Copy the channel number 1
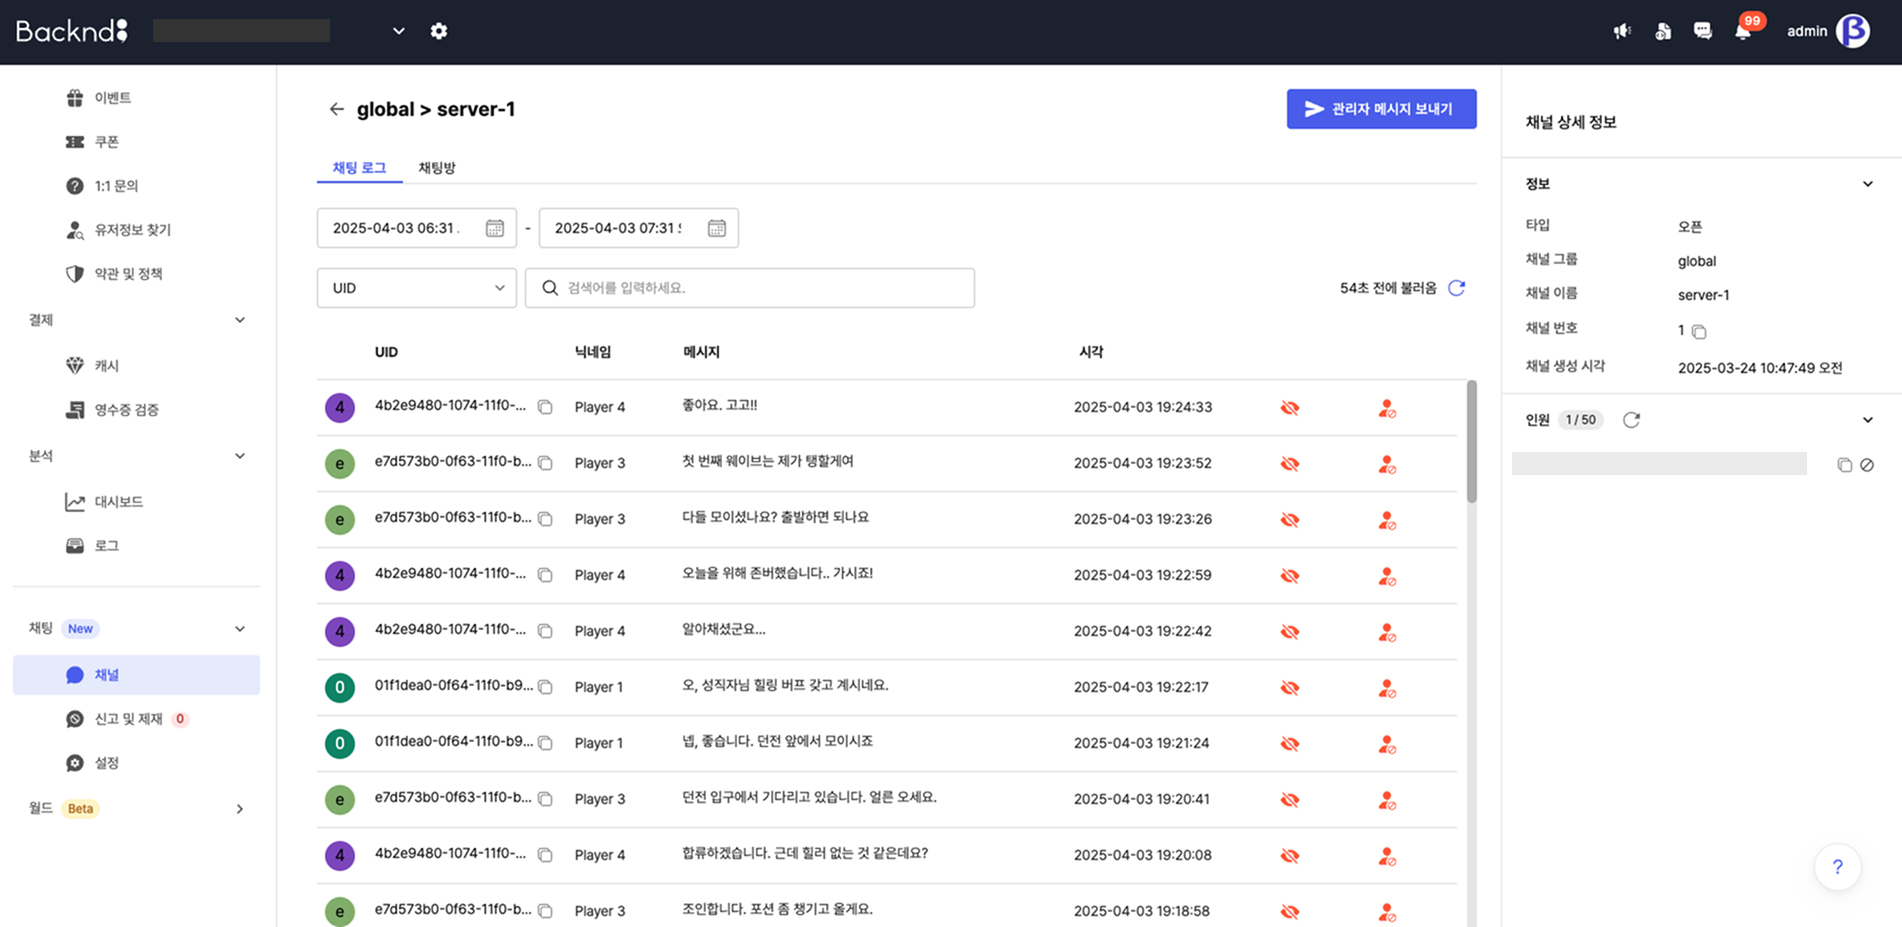 pyautogui.click(x=1699, y=331)
